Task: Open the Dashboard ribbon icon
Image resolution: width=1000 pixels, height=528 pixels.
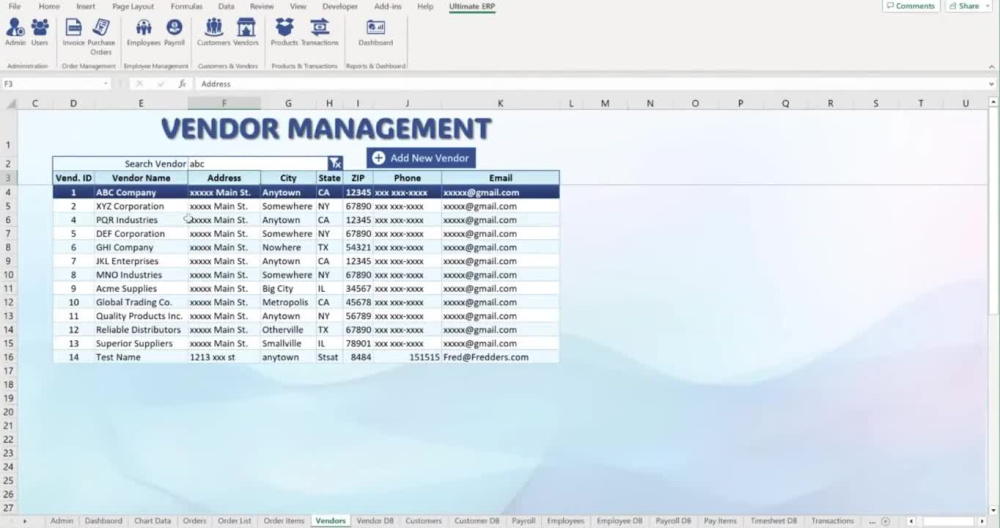Action: [x=376, y=32]
